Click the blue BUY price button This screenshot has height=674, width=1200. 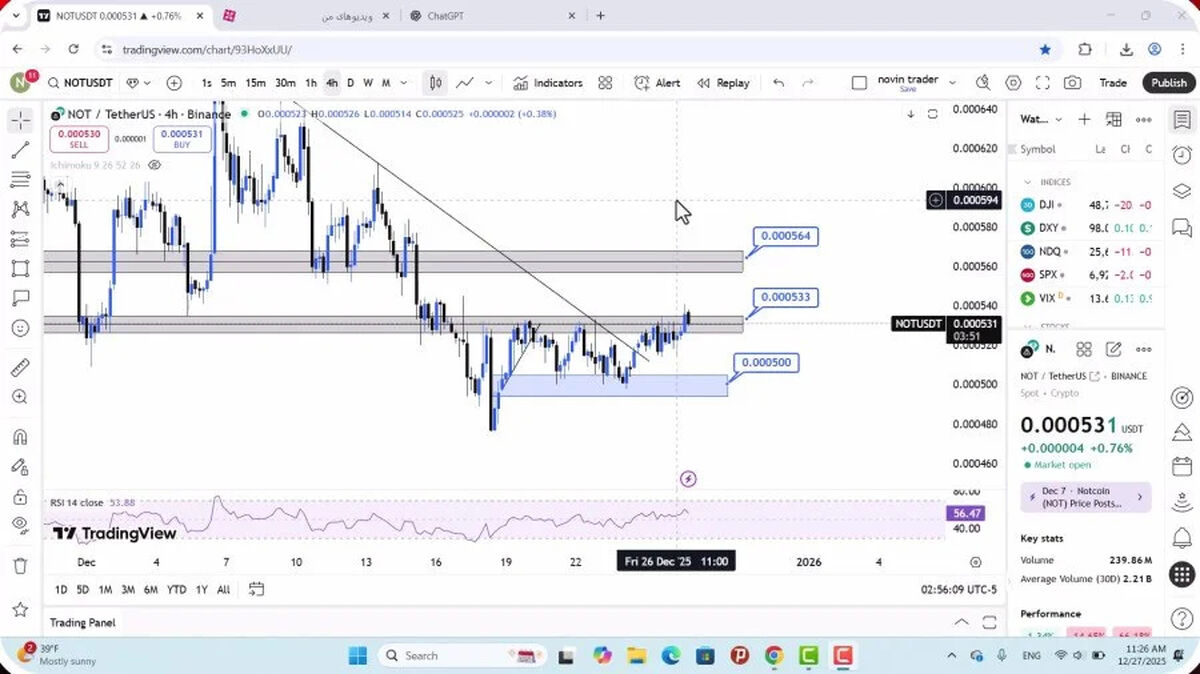(x=182, y=139)
